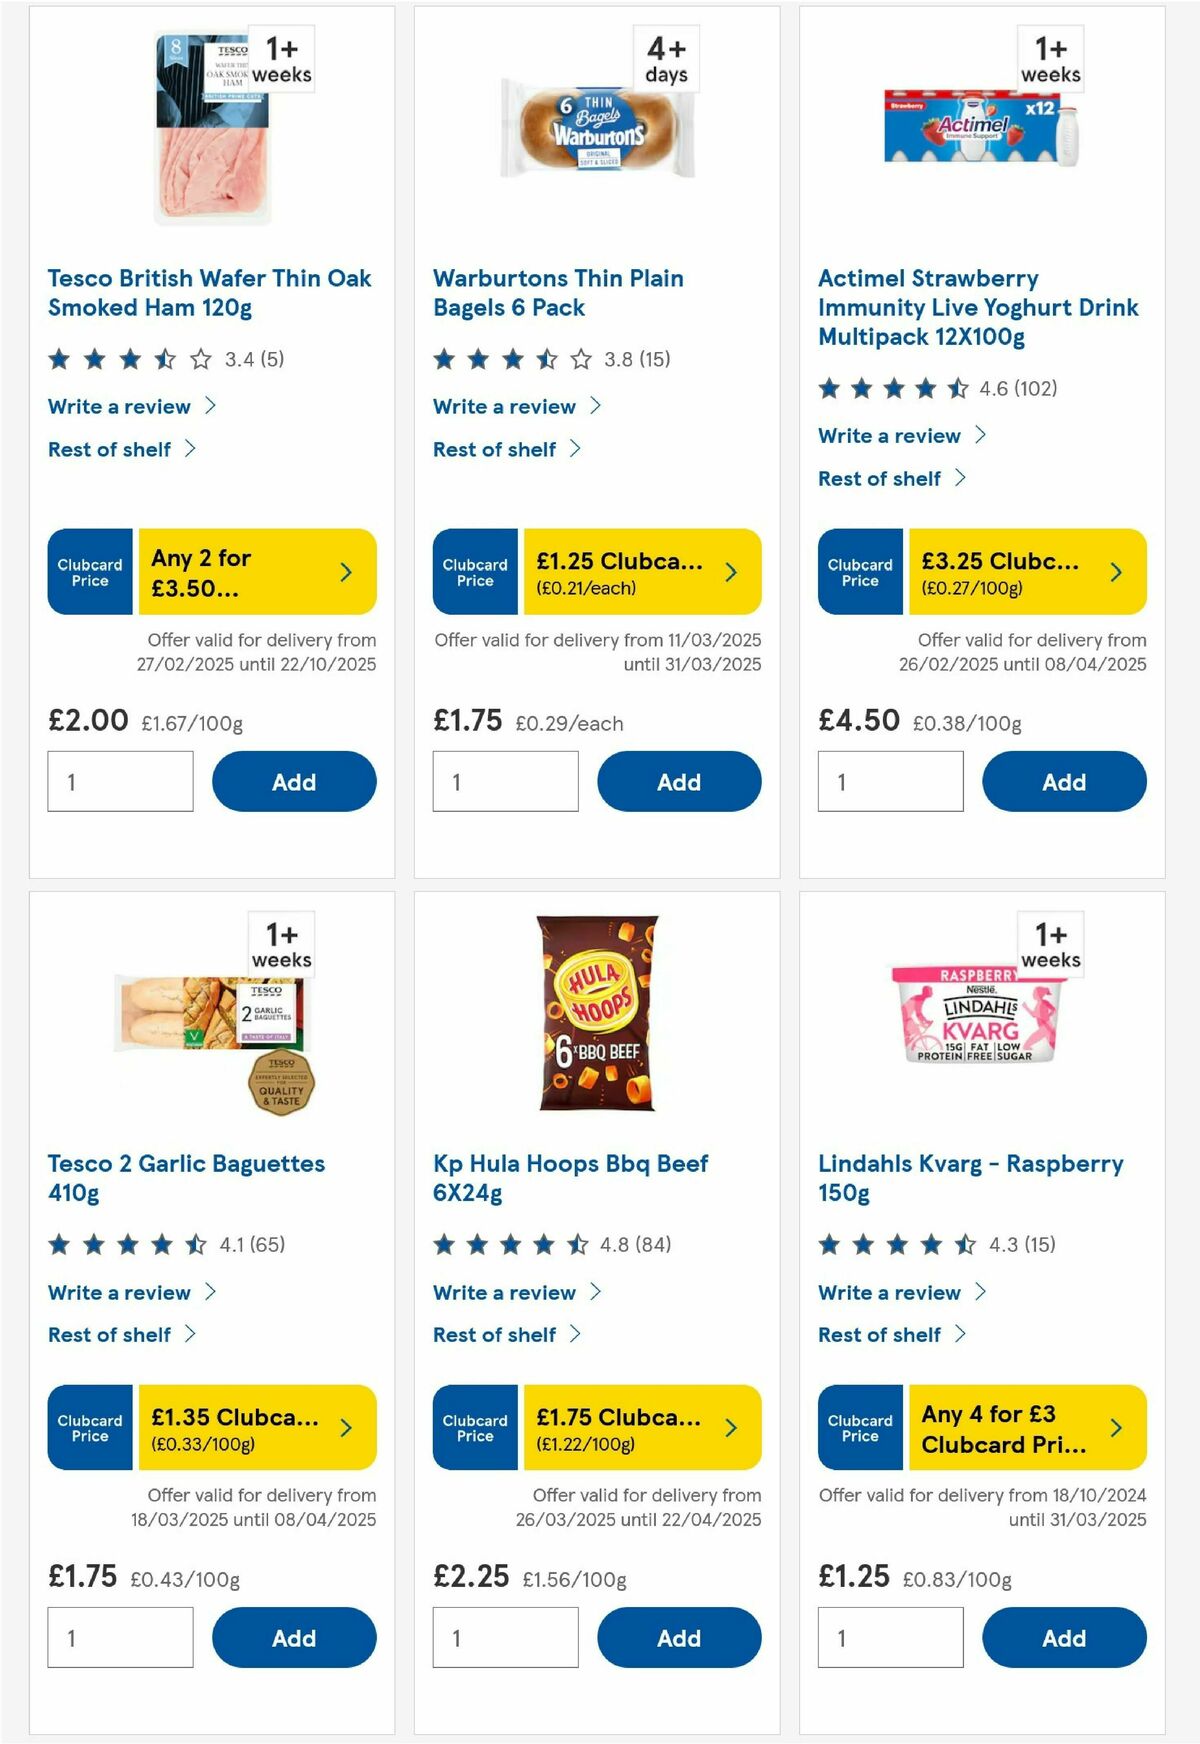Open the arrow on Lindahls Kvarg Any 4 offer
1200x1744 pixels.
(x=1115, y=1428)
